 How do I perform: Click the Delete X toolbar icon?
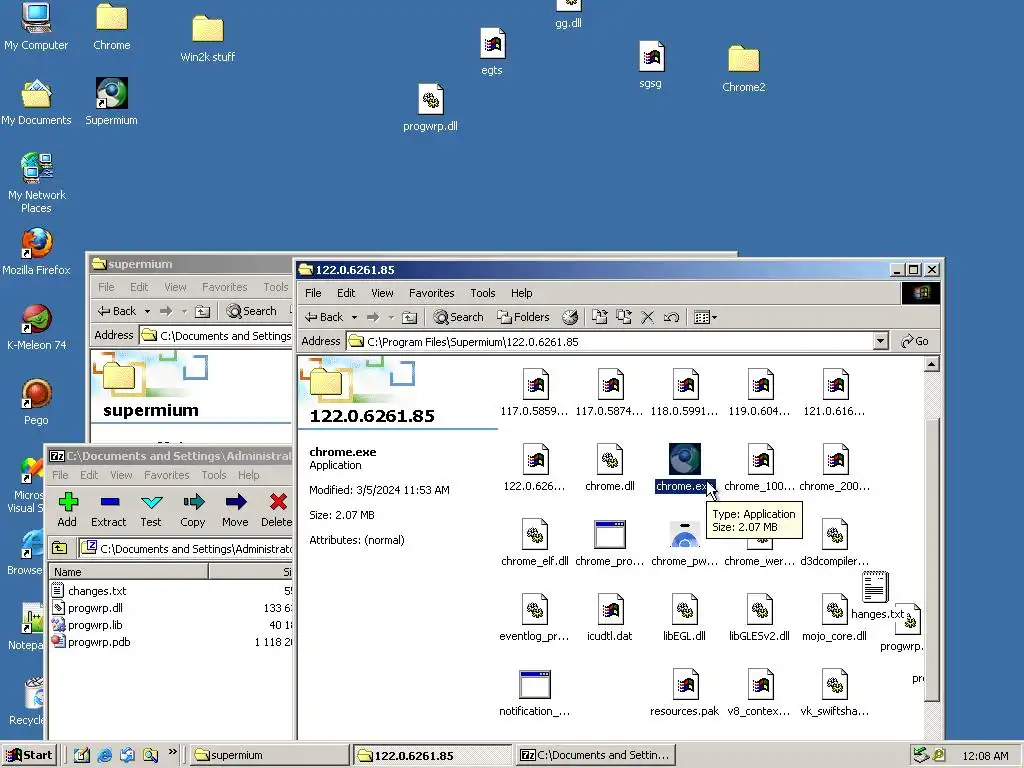tap(647, 317)
